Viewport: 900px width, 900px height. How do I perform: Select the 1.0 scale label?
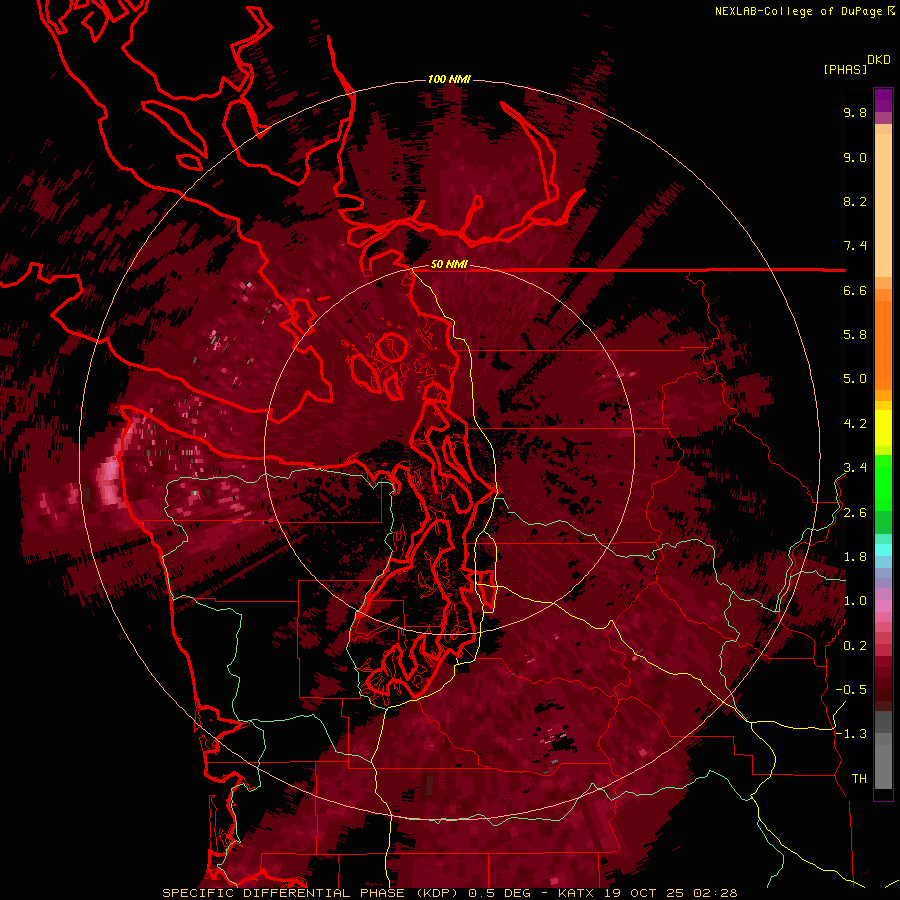(x=855, y=601)
